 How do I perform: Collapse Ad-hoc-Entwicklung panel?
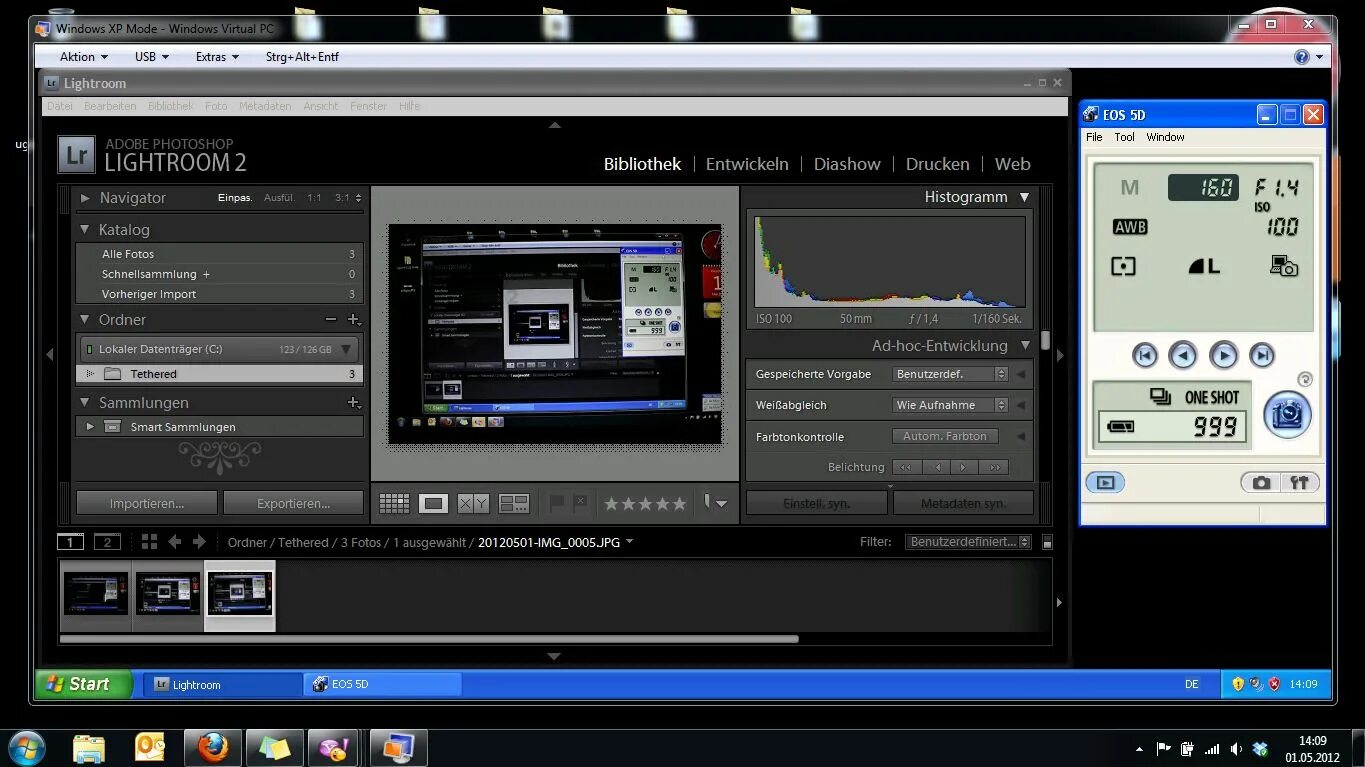pos(1024,346)
